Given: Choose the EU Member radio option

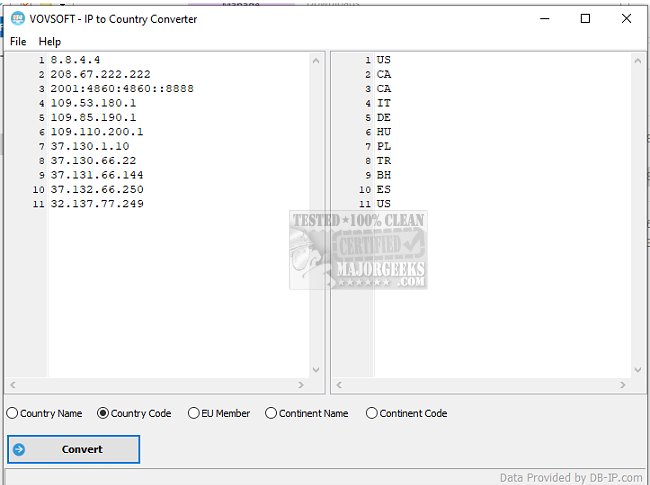Looking at the screenshot, I should pyautogui.click(x=194, y=413).
